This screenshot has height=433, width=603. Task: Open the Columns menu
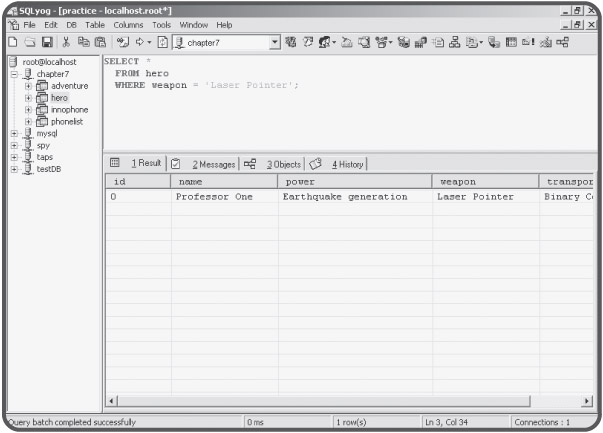click(x=129, y=24)
